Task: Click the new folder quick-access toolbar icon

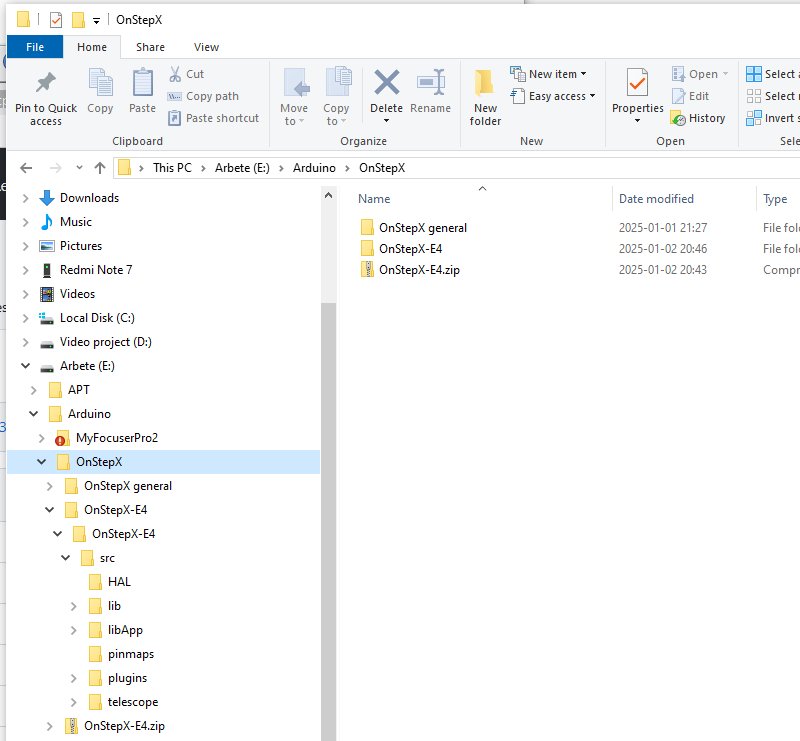Action: click(x=78, y=20)
